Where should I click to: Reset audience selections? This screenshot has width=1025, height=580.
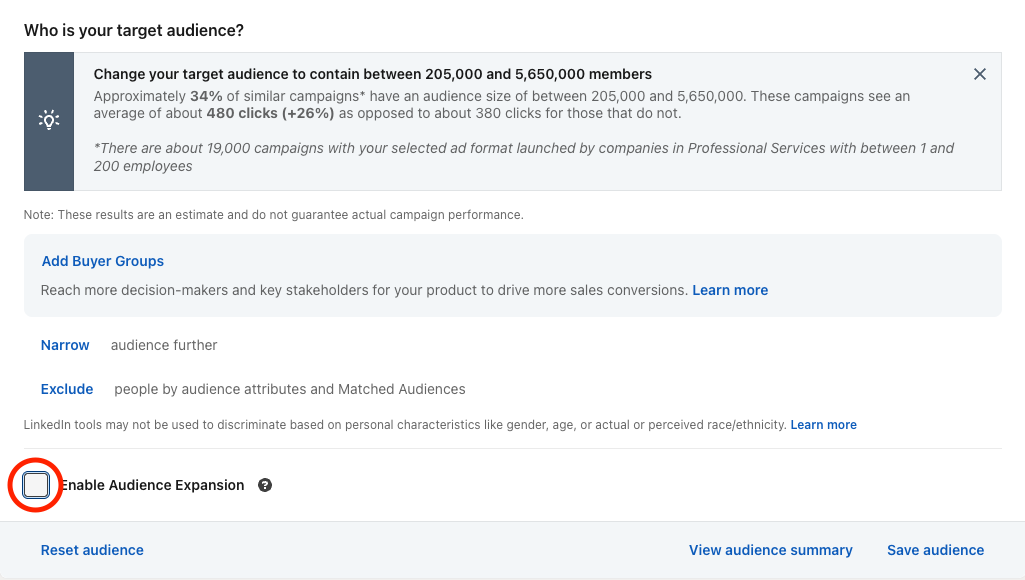(92, 550)
